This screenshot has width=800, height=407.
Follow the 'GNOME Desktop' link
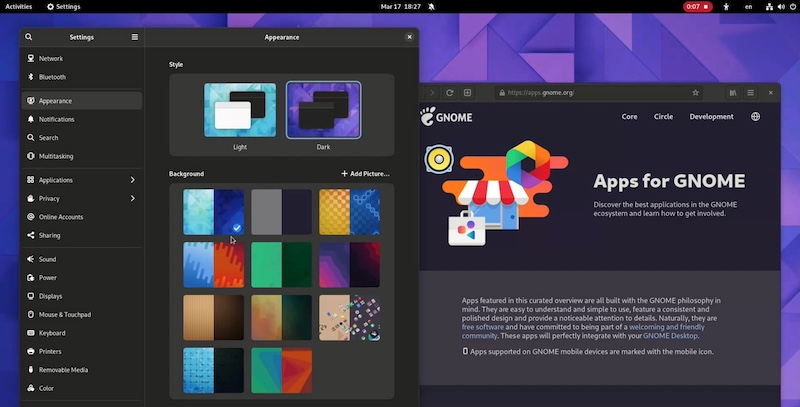click(670, 336)
